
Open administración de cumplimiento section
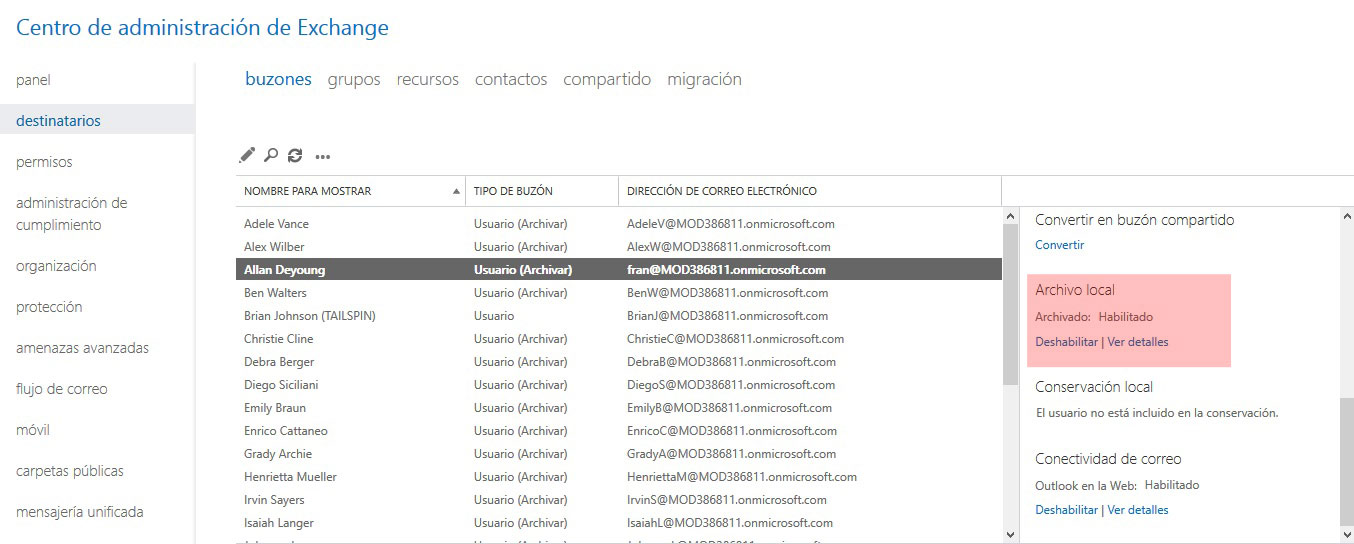point(72,214)
